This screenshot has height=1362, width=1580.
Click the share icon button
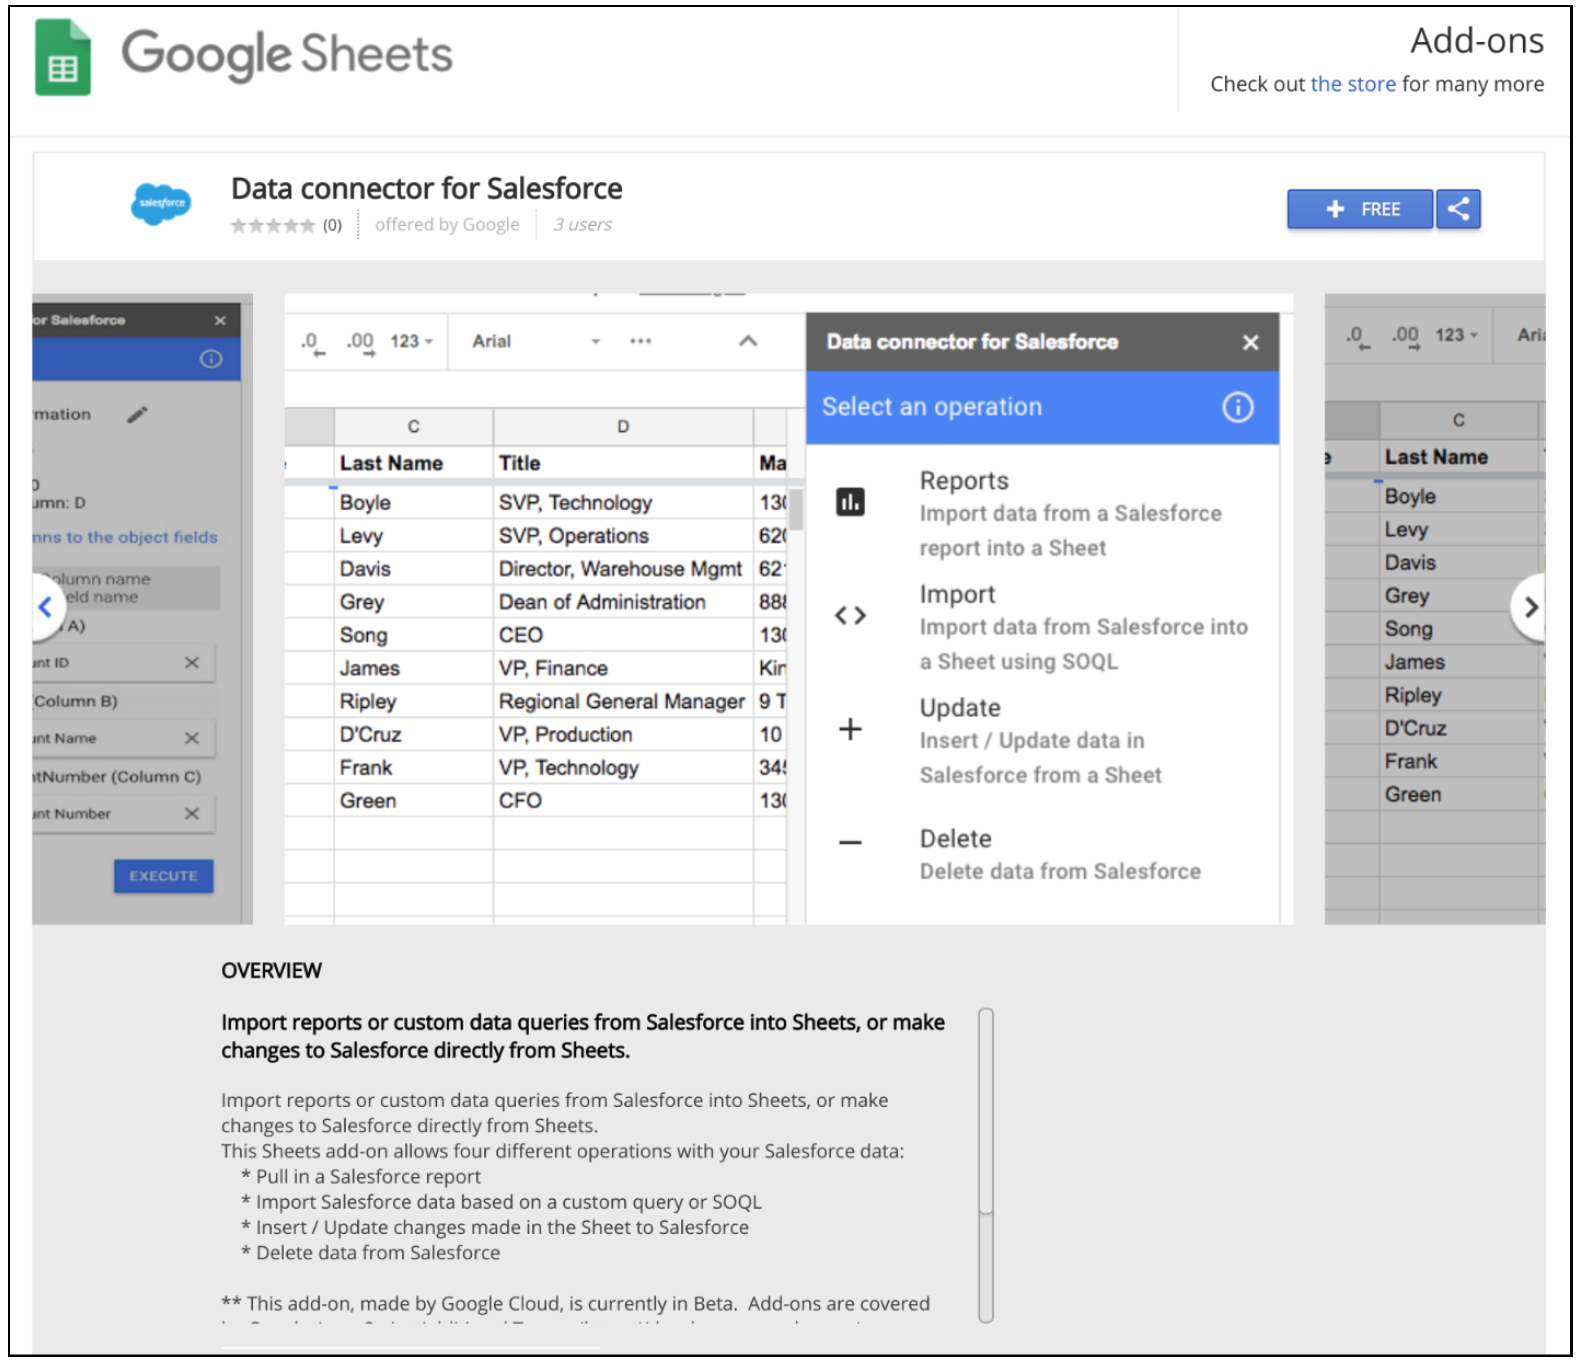click(x=1458, y=209)
